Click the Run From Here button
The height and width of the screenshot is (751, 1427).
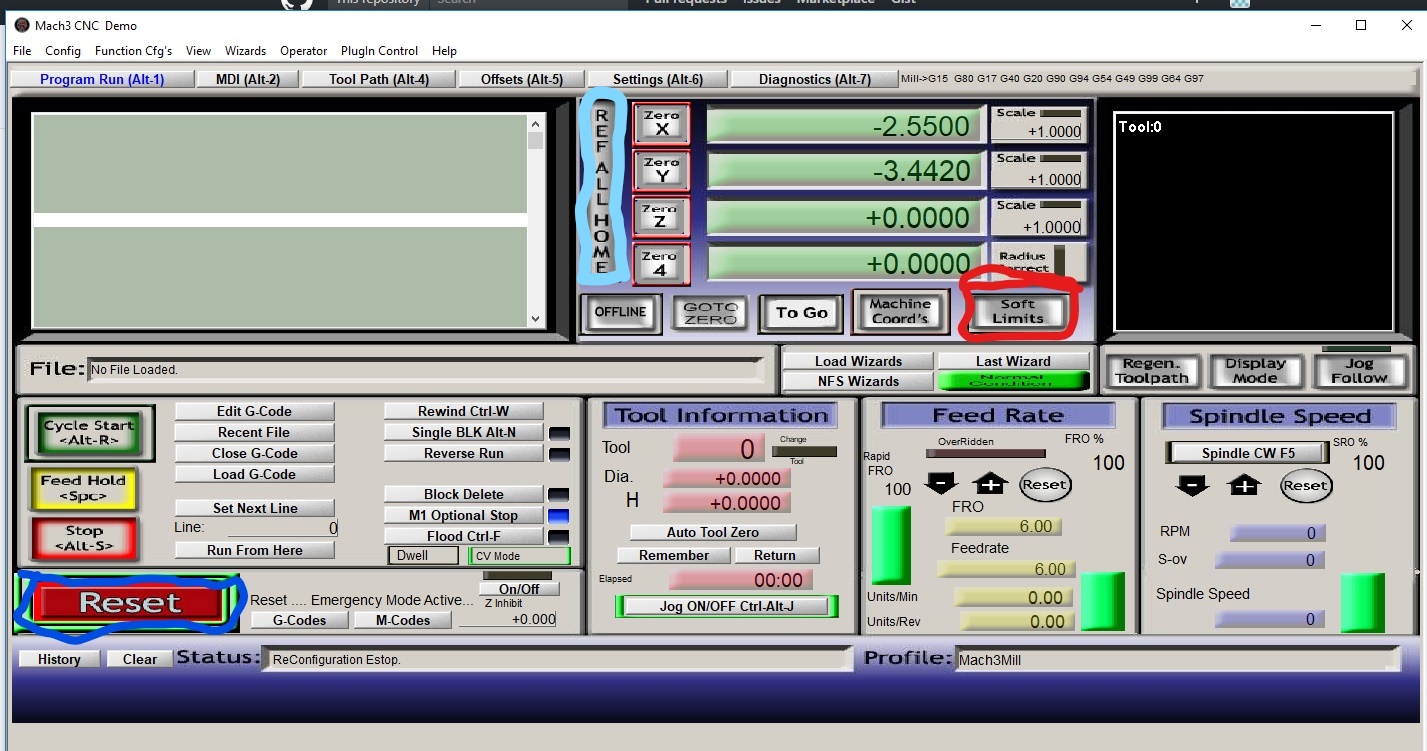(x=254, y=550)
